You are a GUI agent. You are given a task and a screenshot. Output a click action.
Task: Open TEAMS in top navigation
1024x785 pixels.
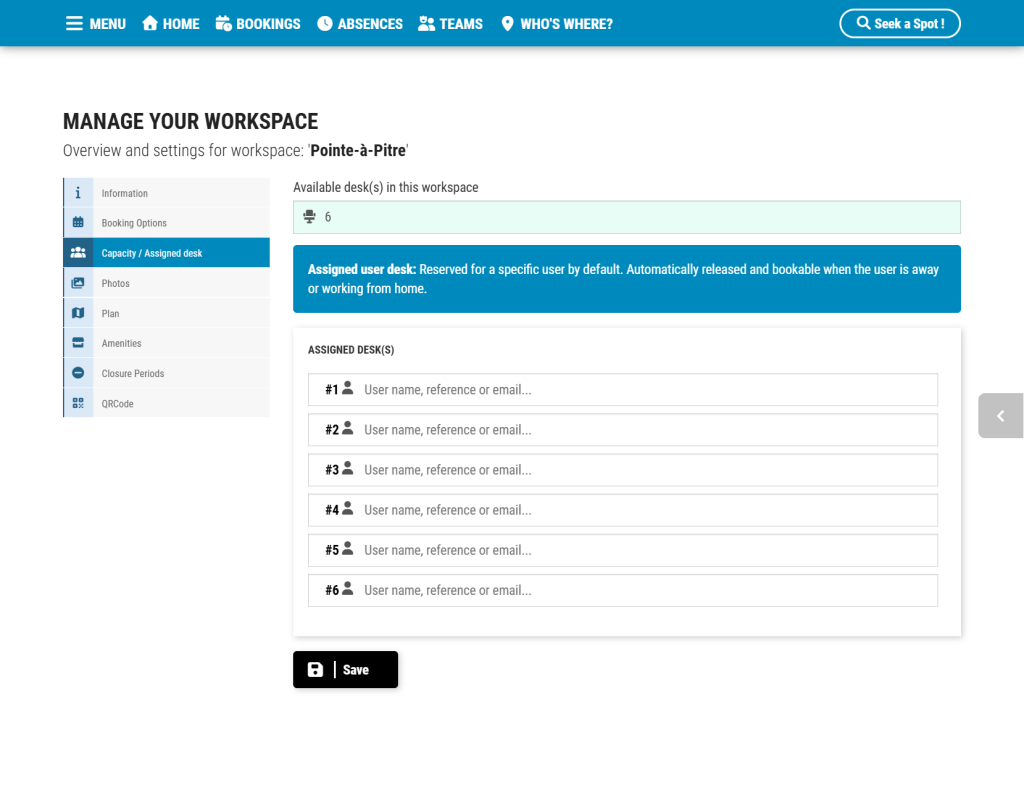[x=451, y=24]
